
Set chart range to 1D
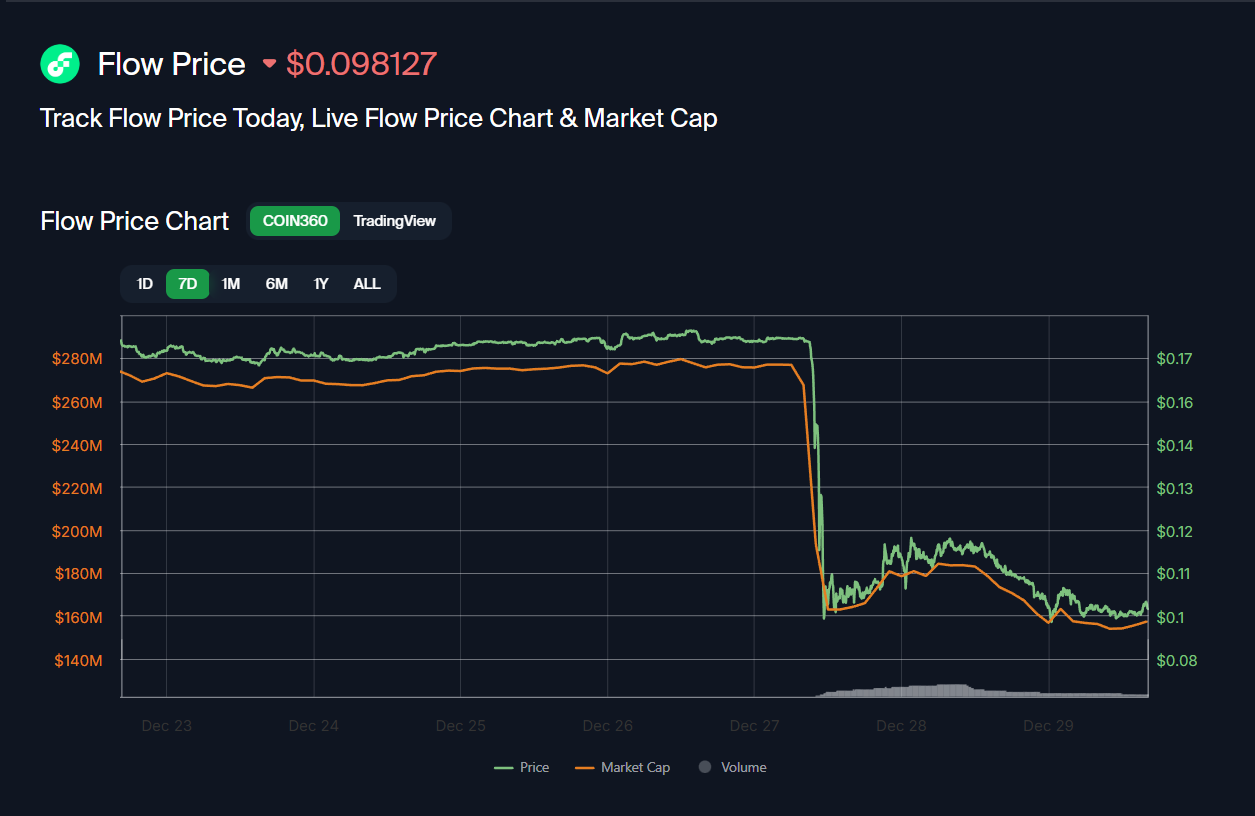coord(145,284)
